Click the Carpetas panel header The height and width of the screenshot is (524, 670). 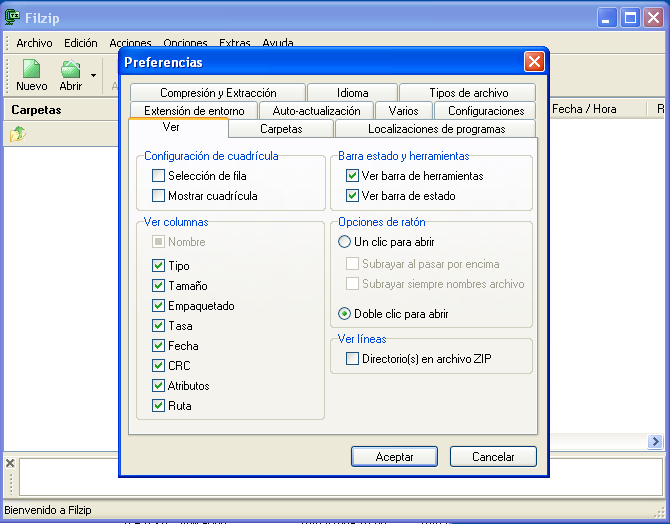click(x=62, y=110)
